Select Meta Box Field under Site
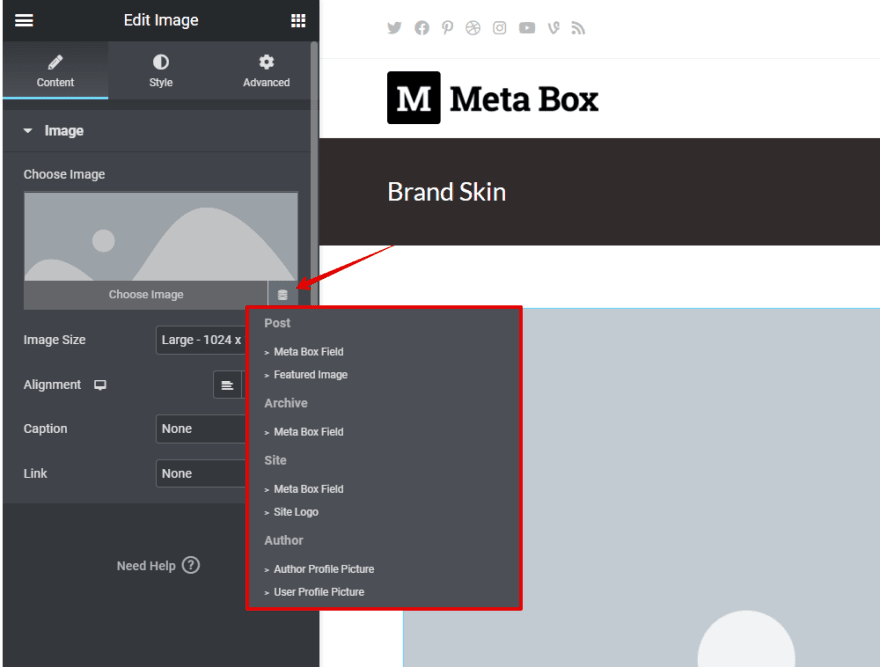 coord(308,489)
